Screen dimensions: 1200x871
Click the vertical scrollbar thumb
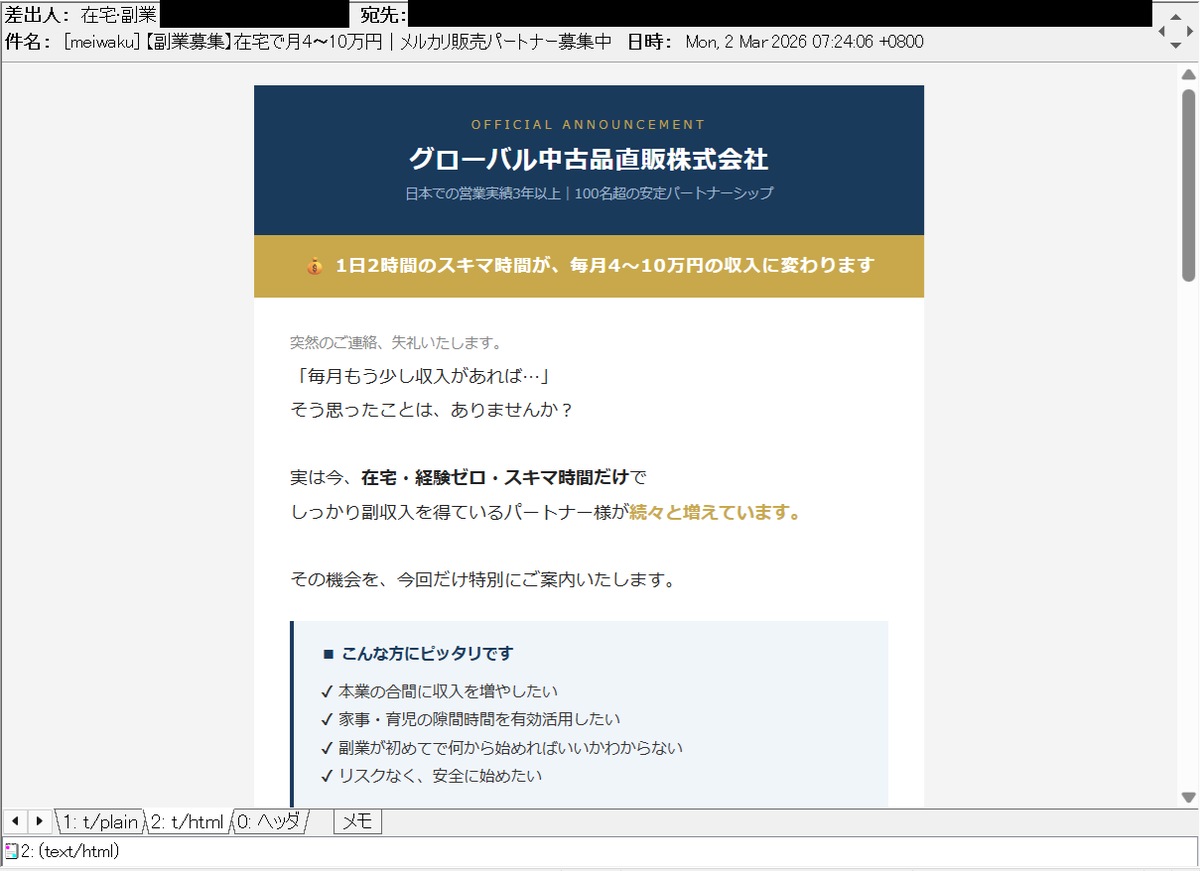tap(1189, 185)
